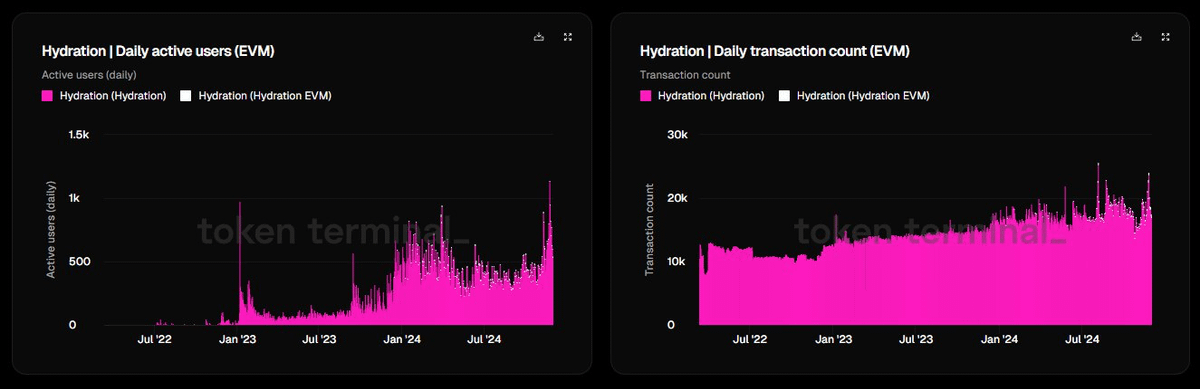The width and height of the screenshot is (1200, 389).
Task: Click "Jul '23" on active users x-axis
Action: (x=320, y=340)
